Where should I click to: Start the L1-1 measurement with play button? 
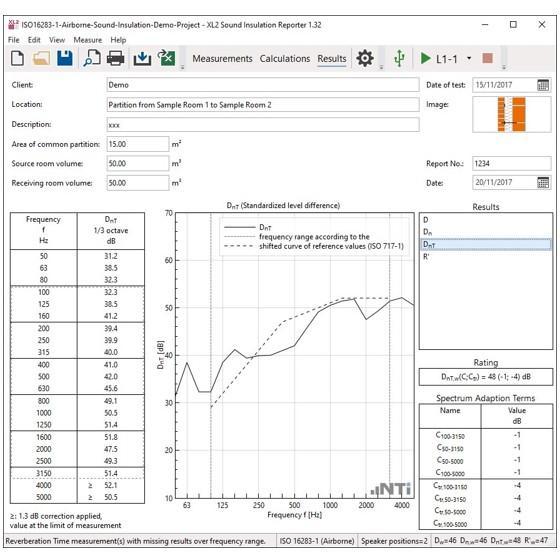pyautogui.click(x=425, y=58)
